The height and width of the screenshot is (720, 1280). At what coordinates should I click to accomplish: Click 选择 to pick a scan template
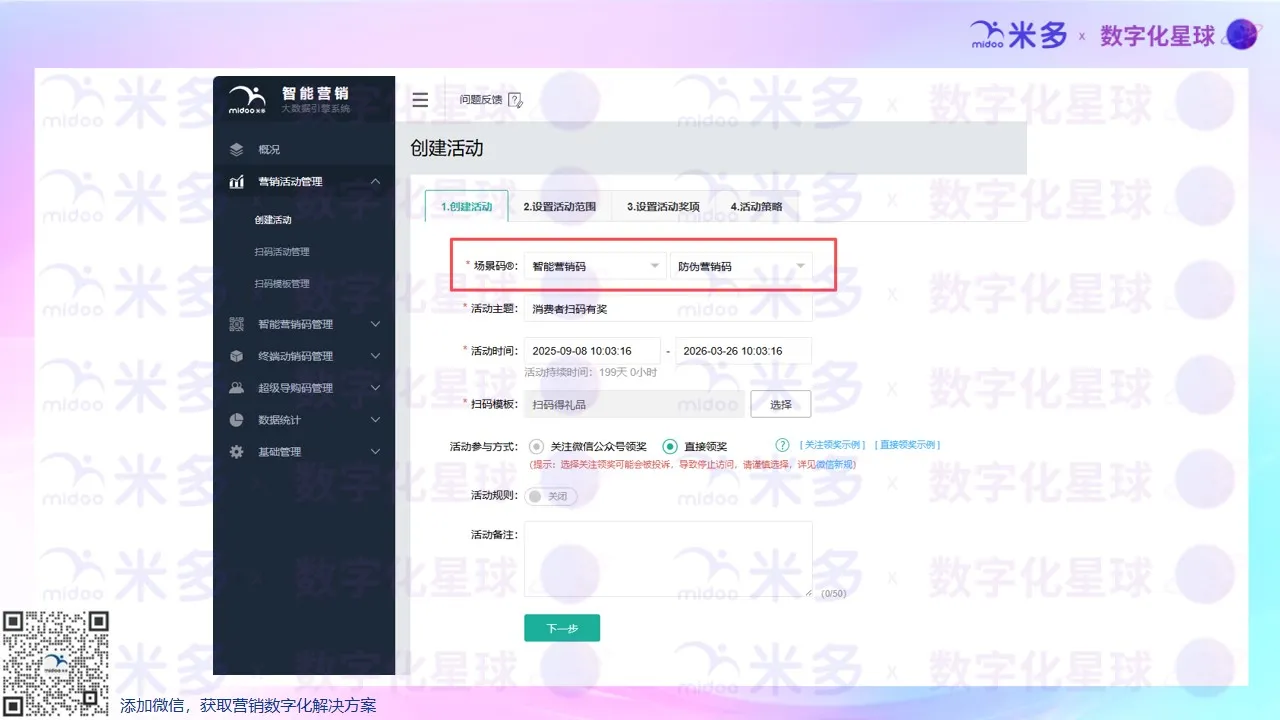point(780,404)
